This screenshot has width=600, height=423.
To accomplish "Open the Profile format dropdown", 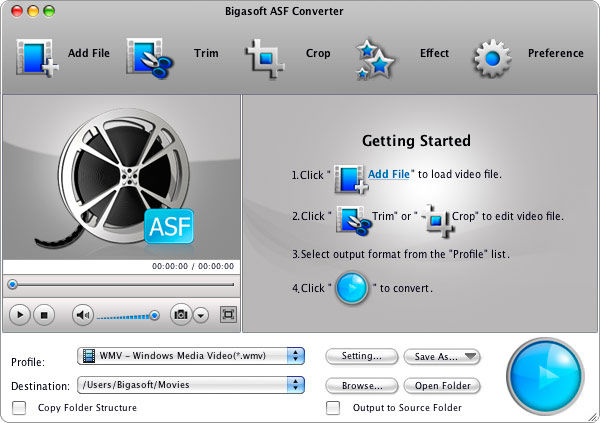I will point(191,356).
